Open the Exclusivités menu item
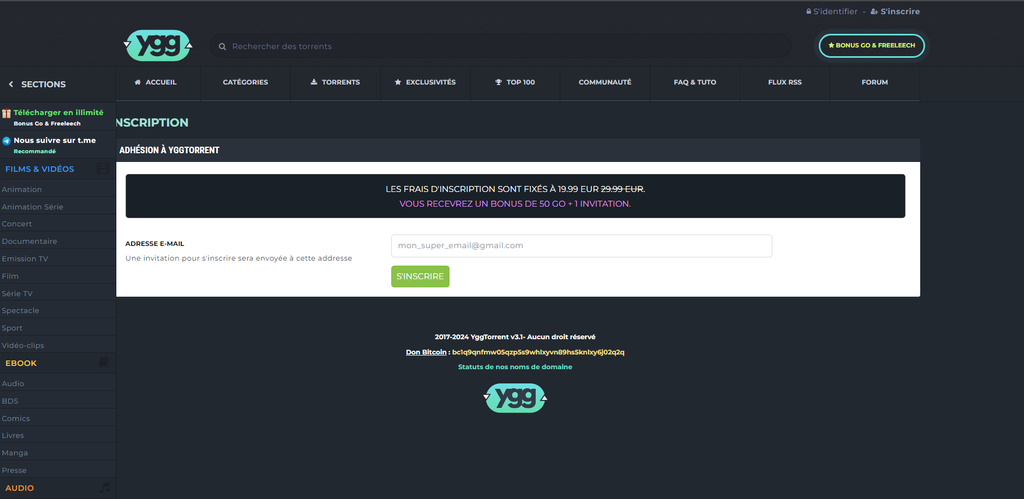The width and height of the screenshot is (1024, 499). coord(425,82)
